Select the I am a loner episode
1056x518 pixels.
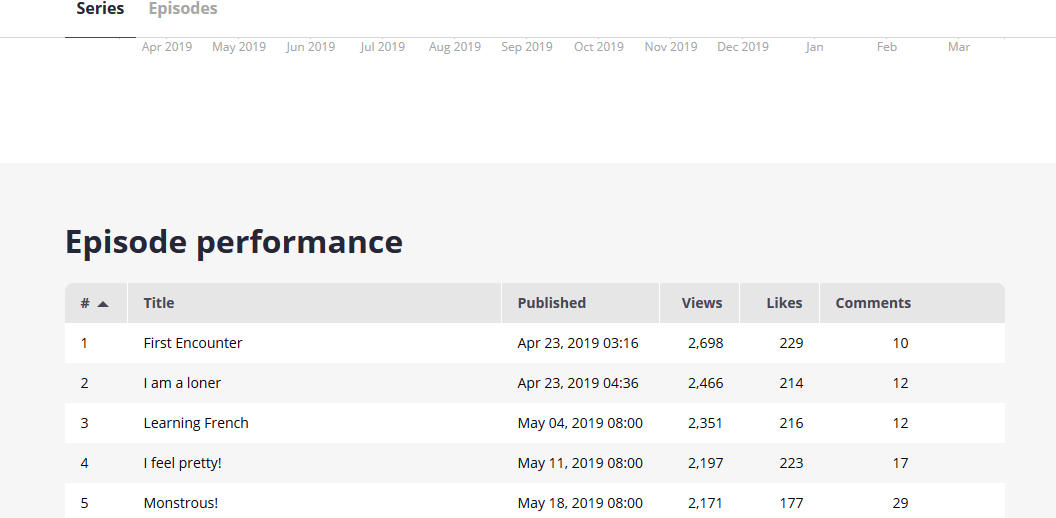click(182, 383)
